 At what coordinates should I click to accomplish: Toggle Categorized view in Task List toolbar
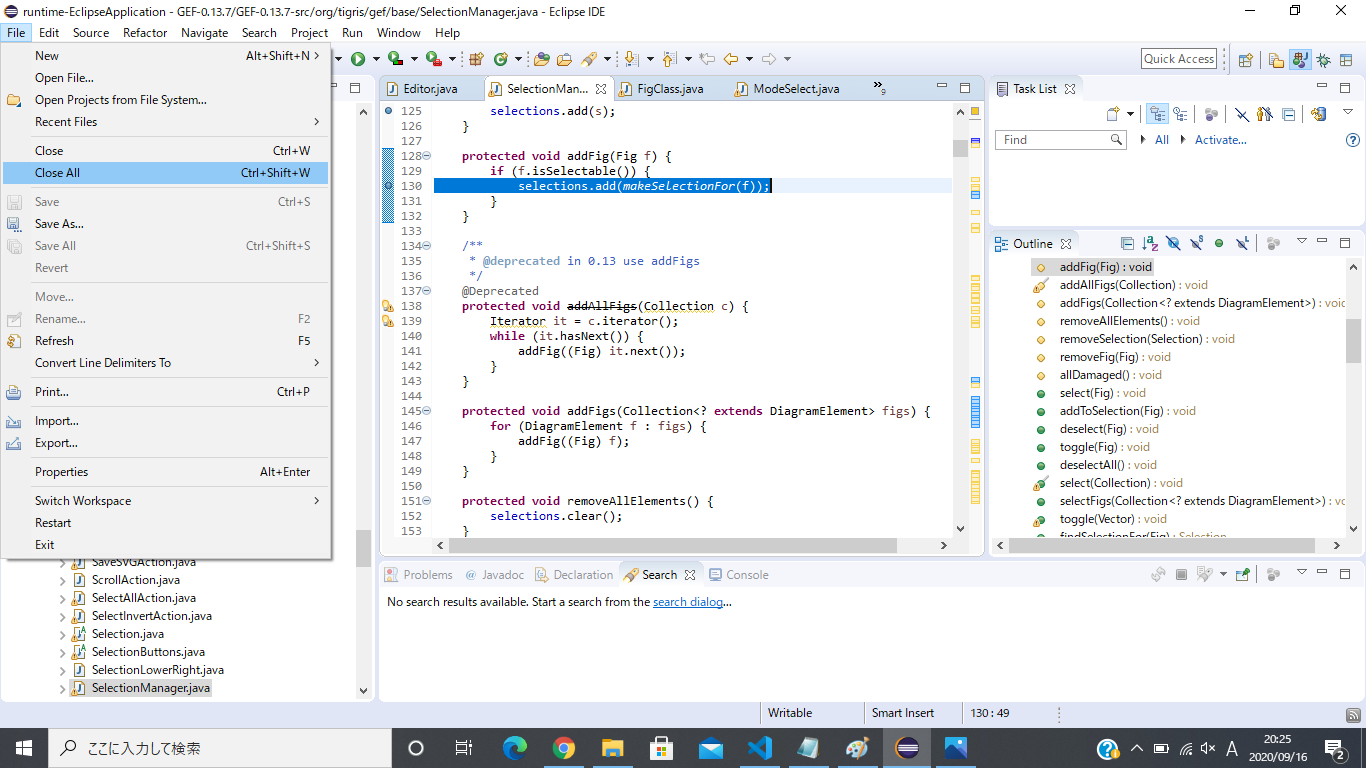[1157, 114]
